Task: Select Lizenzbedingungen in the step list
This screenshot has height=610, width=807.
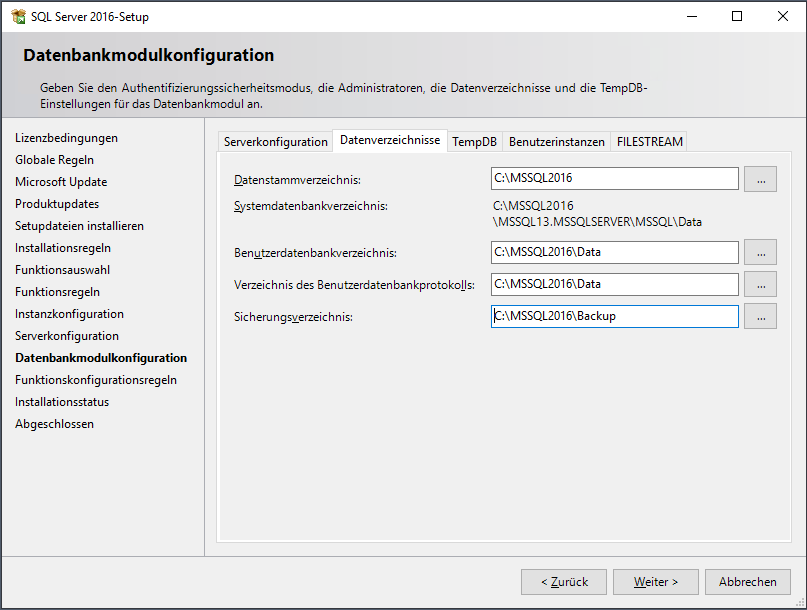Action: (66, 138)
